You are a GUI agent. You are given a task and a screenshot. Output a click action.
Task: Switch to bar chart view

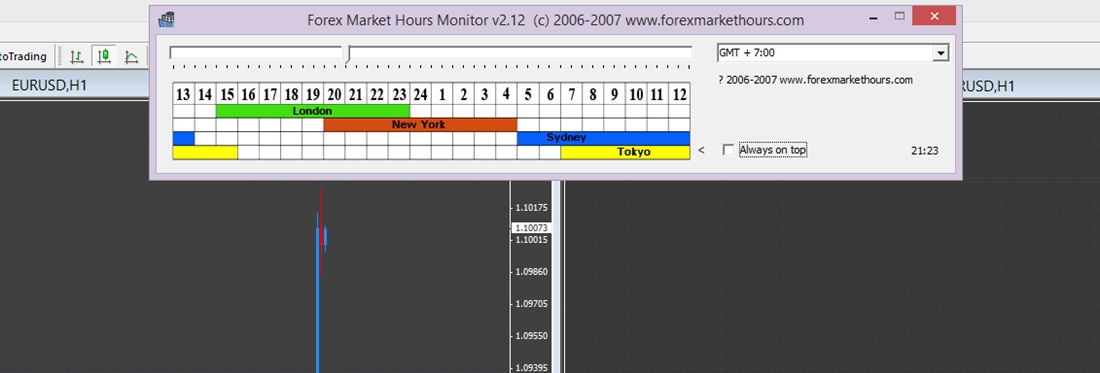tap(77, 56)
